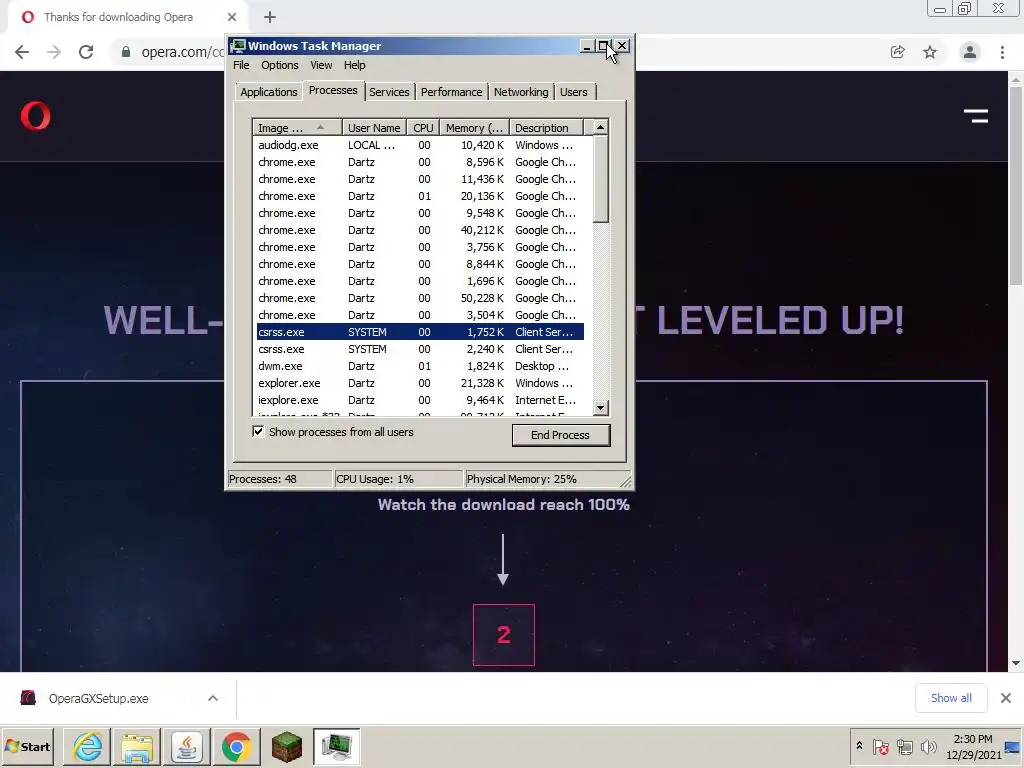Screen dimensions: 1024x768
Task: Open a new Chrome tab
Action: 270,18
